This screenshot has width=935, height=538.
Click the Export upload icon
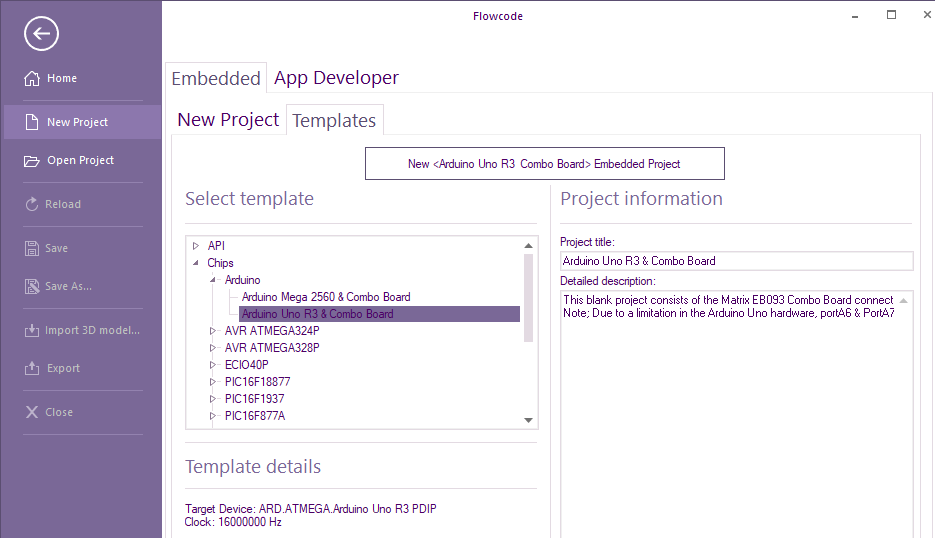click(x=32, y=368)
